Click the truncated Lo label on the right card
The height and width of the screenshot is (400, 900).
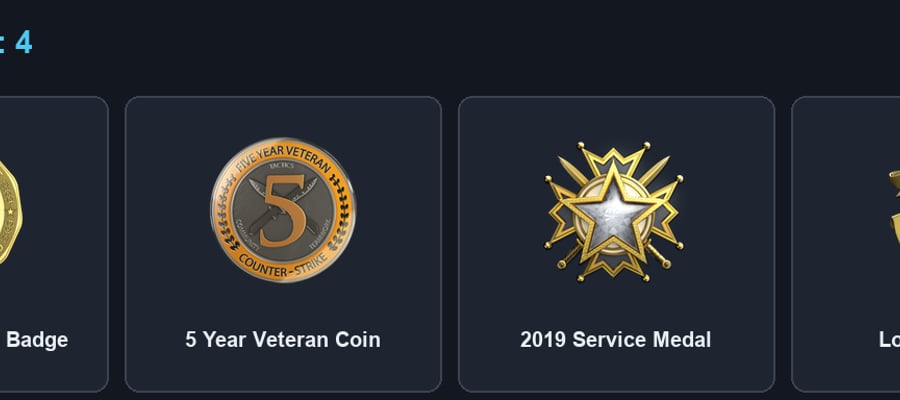889,340
